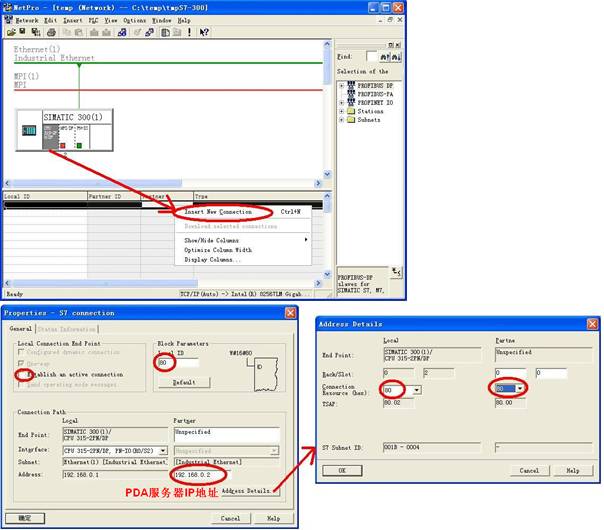Image resolution: width=604 pixels, height=530 pixels.
Task: Click the Address Details button
Action: 250,491
